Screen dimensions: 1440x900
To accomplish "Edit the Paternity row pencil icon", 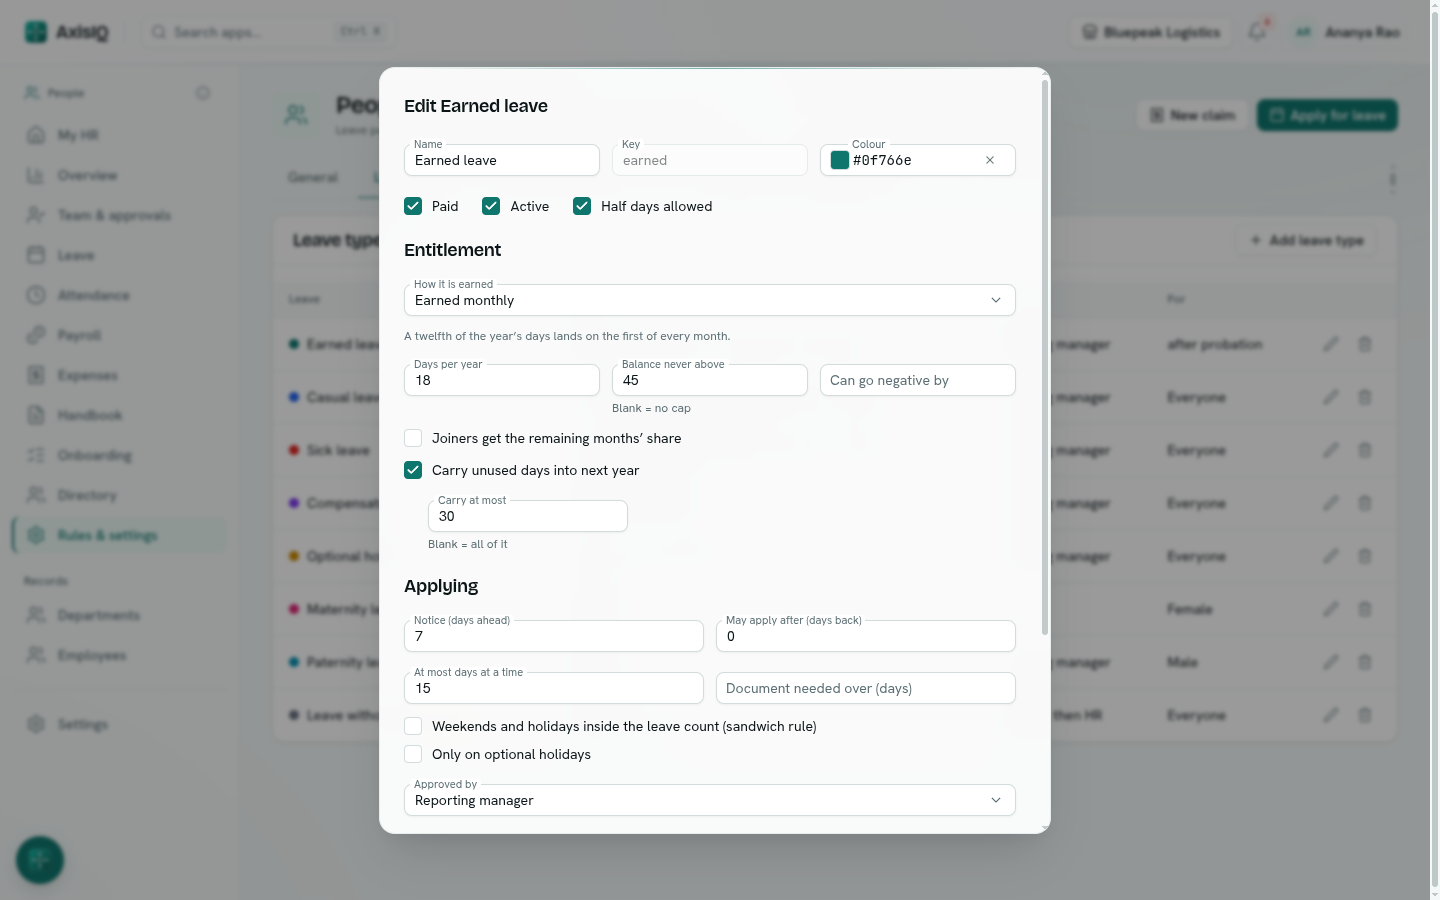I will 1330,662.
